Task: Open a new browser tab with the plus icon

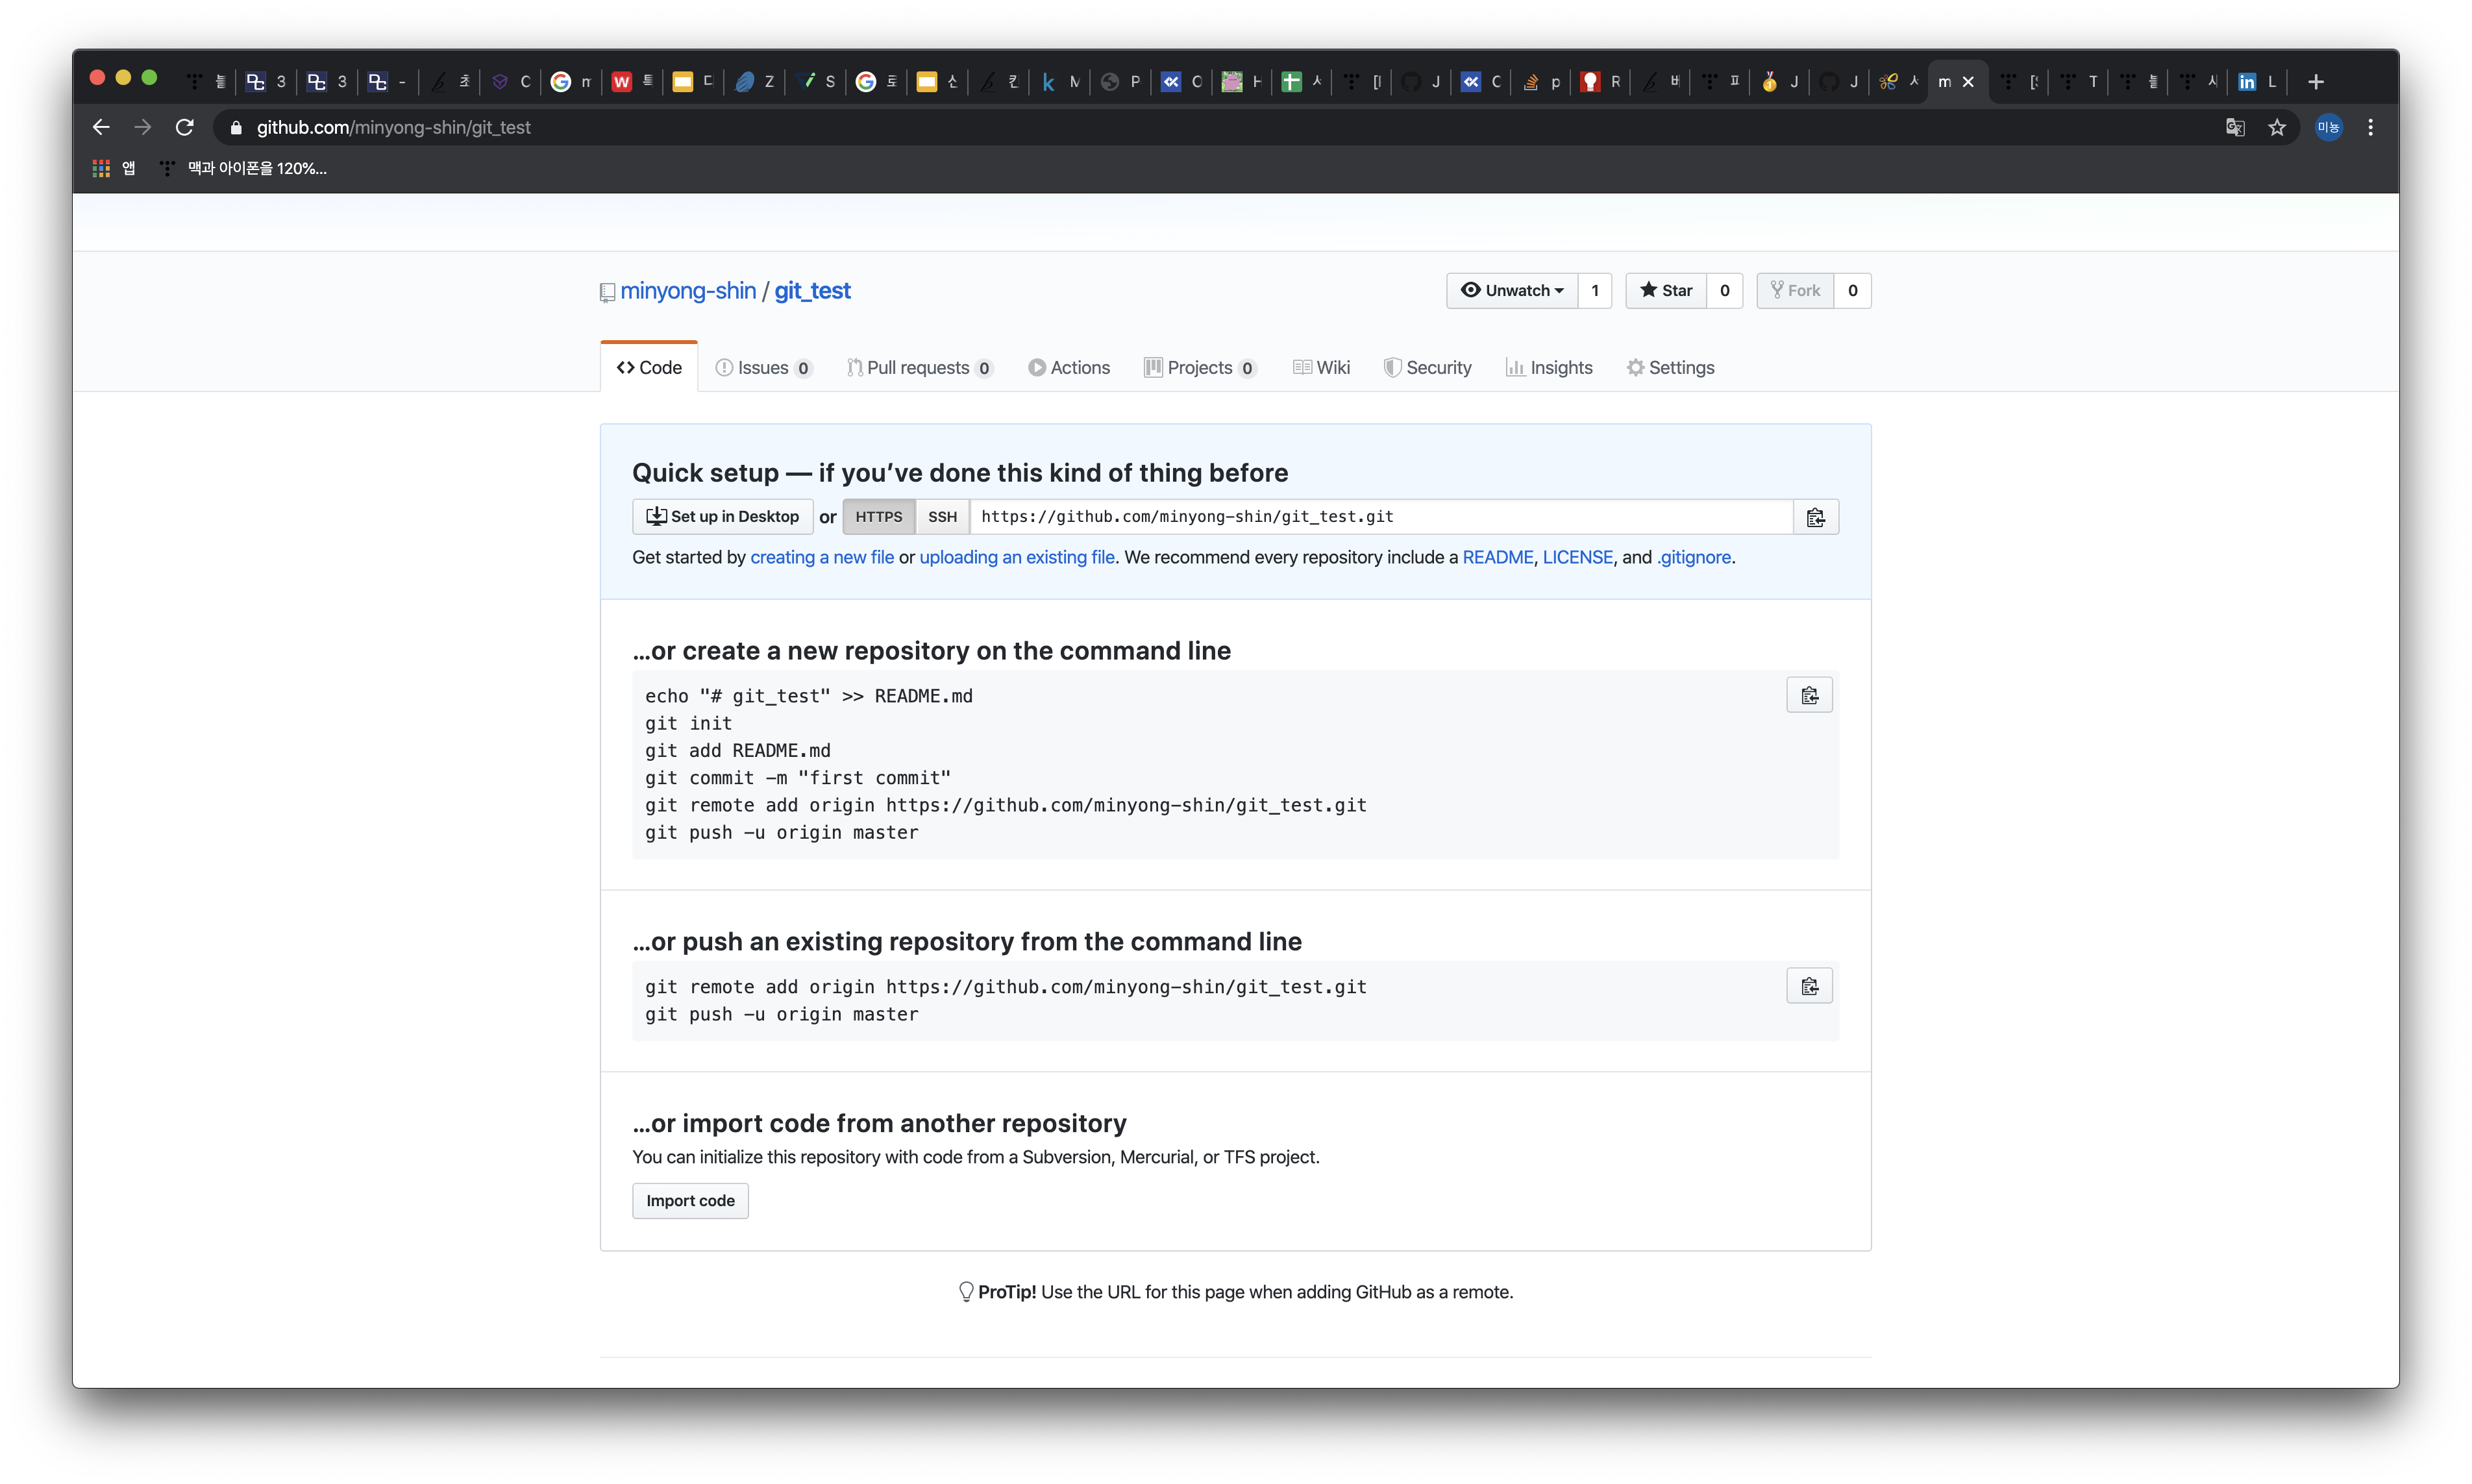Action: click(x=2316, y=82)
